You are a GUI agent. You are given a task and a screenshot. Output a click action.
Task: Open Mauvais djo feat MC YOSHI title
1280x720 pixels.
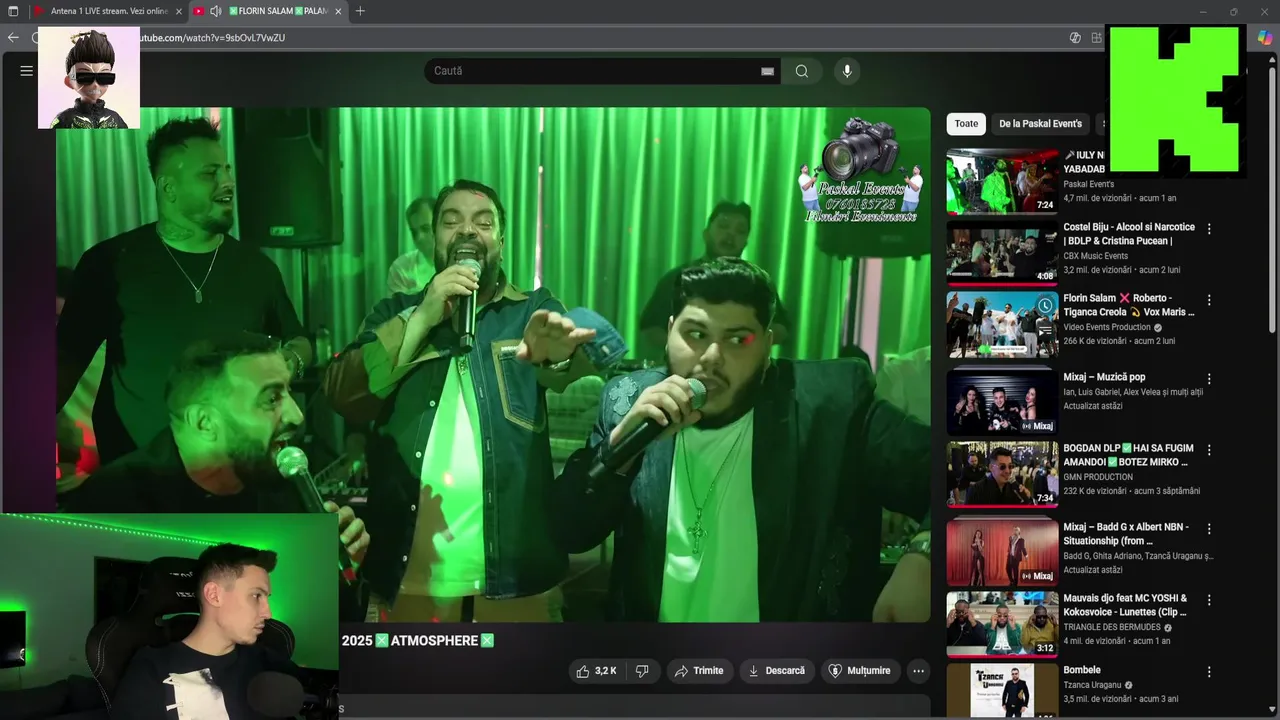coord(1125,605)
